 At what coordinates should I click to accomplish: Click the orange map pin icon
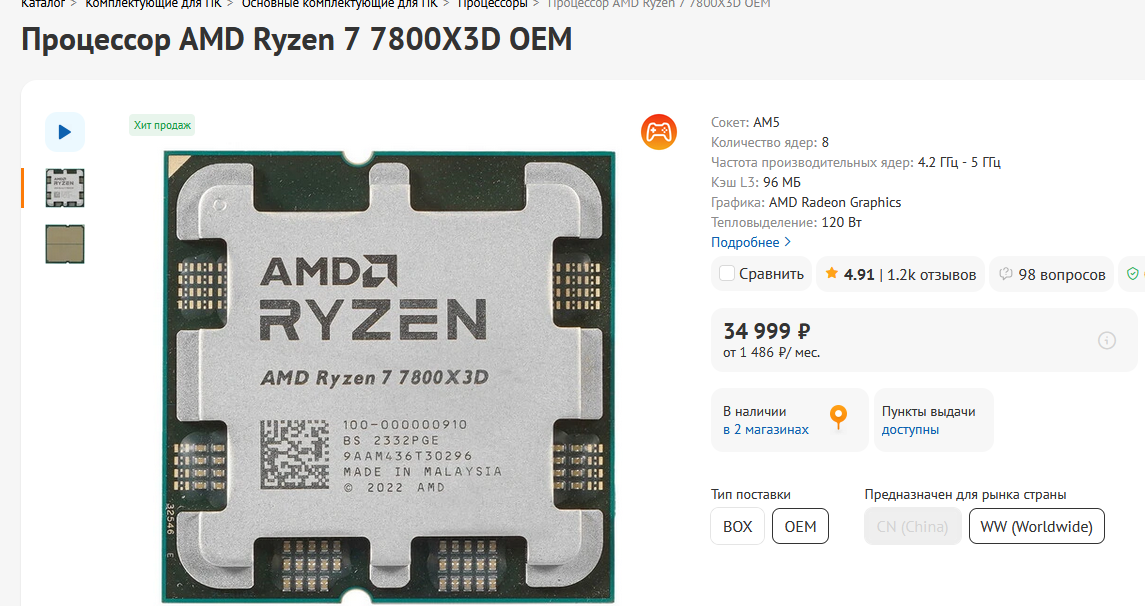click(x=838, y=417)
